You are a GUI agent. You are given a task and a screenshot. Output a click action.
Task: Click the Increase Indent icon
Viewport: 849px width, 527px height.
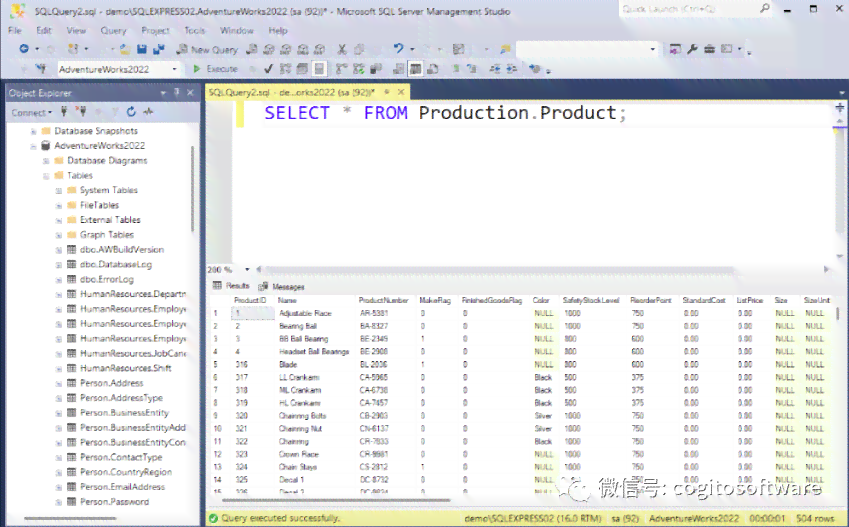(512, 69)
